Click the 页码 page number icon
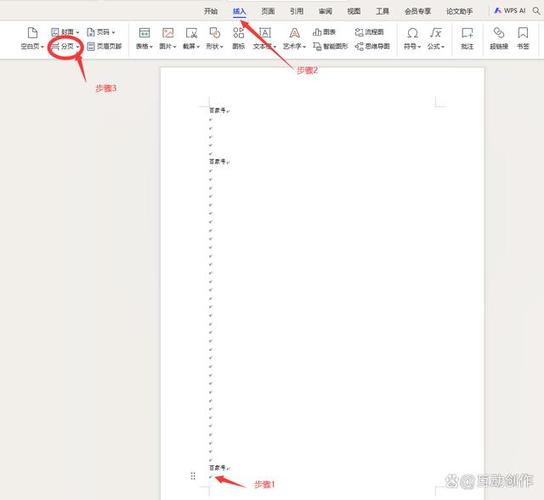Viewport: 544px width, 500px height. coord(91,32)
